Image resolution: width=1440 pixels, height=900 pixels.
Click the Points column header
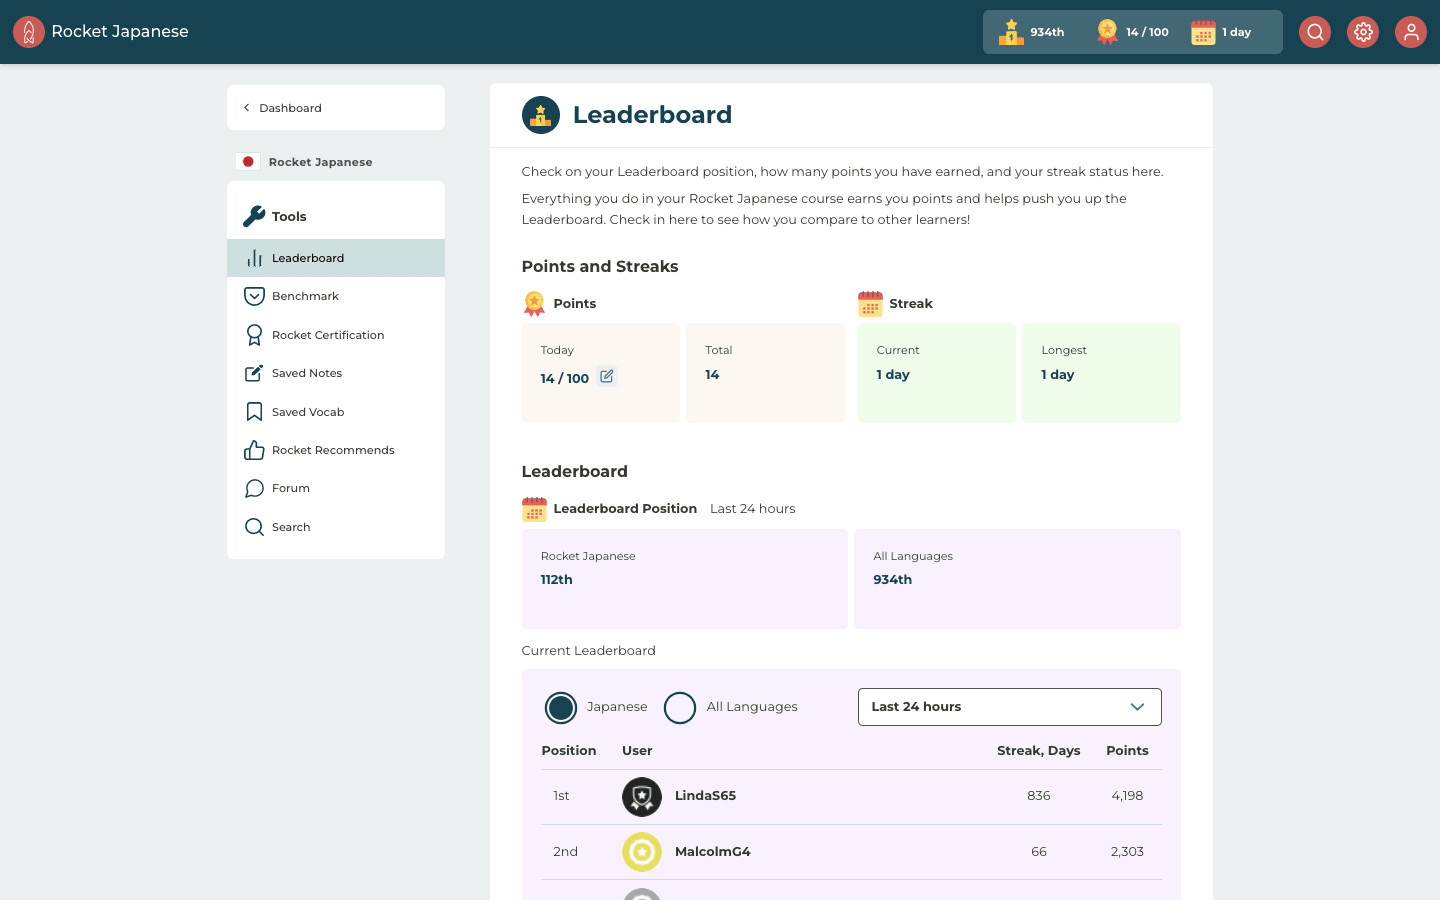(x=1127, y=751)
